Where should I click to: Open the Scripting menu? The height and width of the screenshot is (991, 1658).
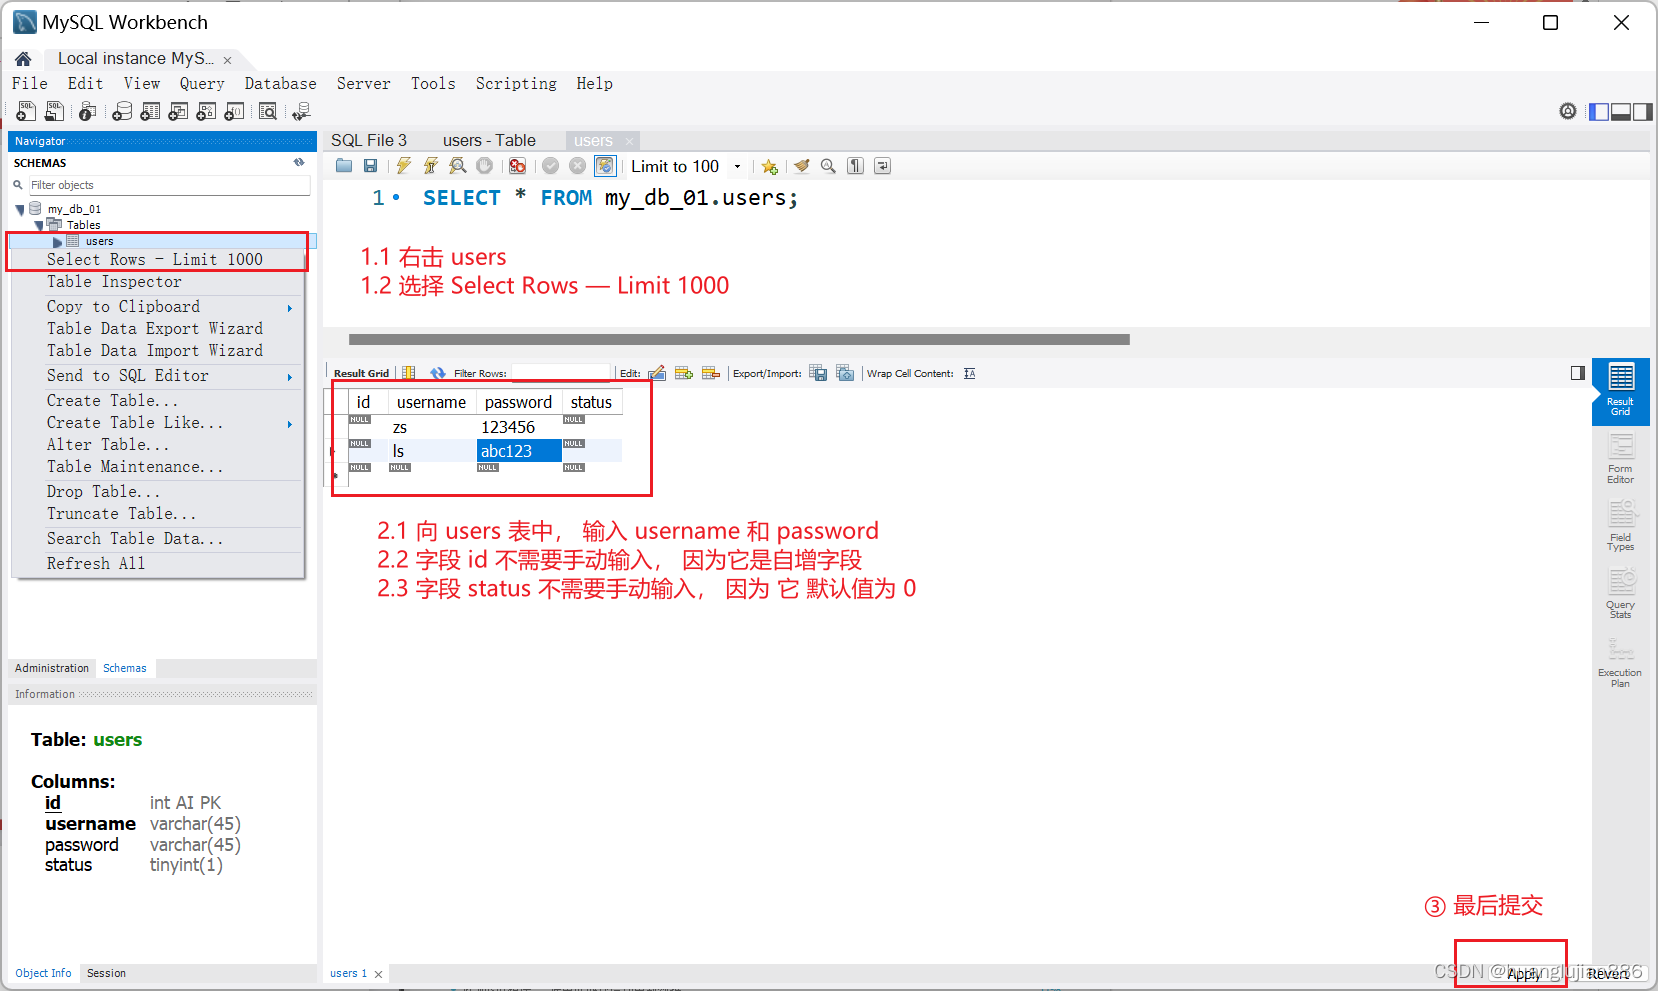516,84
